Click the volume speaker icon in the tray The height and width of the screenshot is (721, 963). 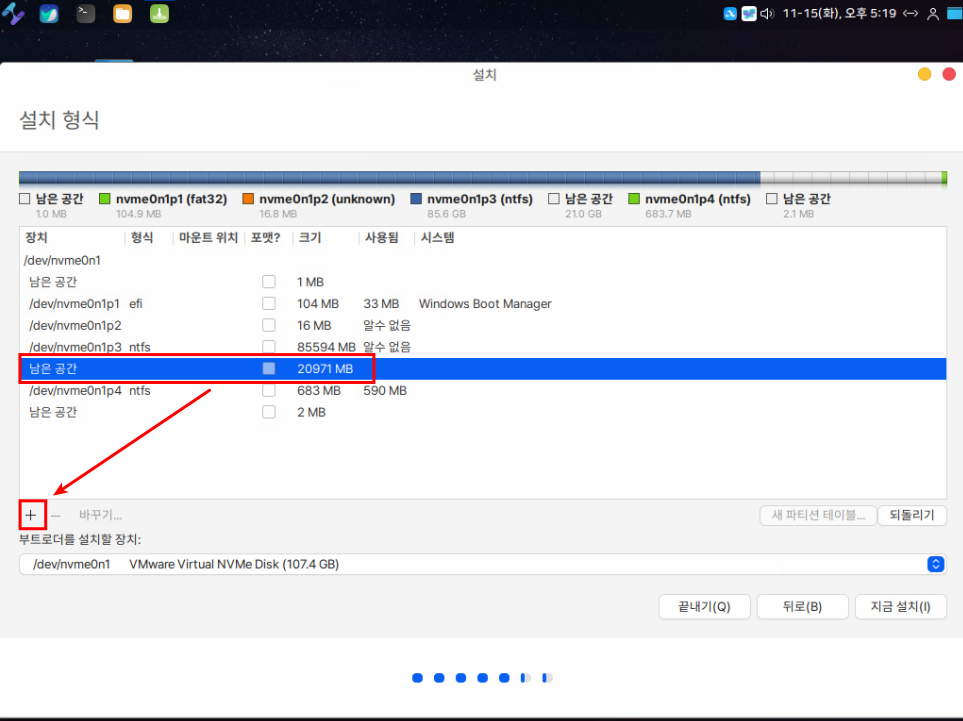click(767, 14)
